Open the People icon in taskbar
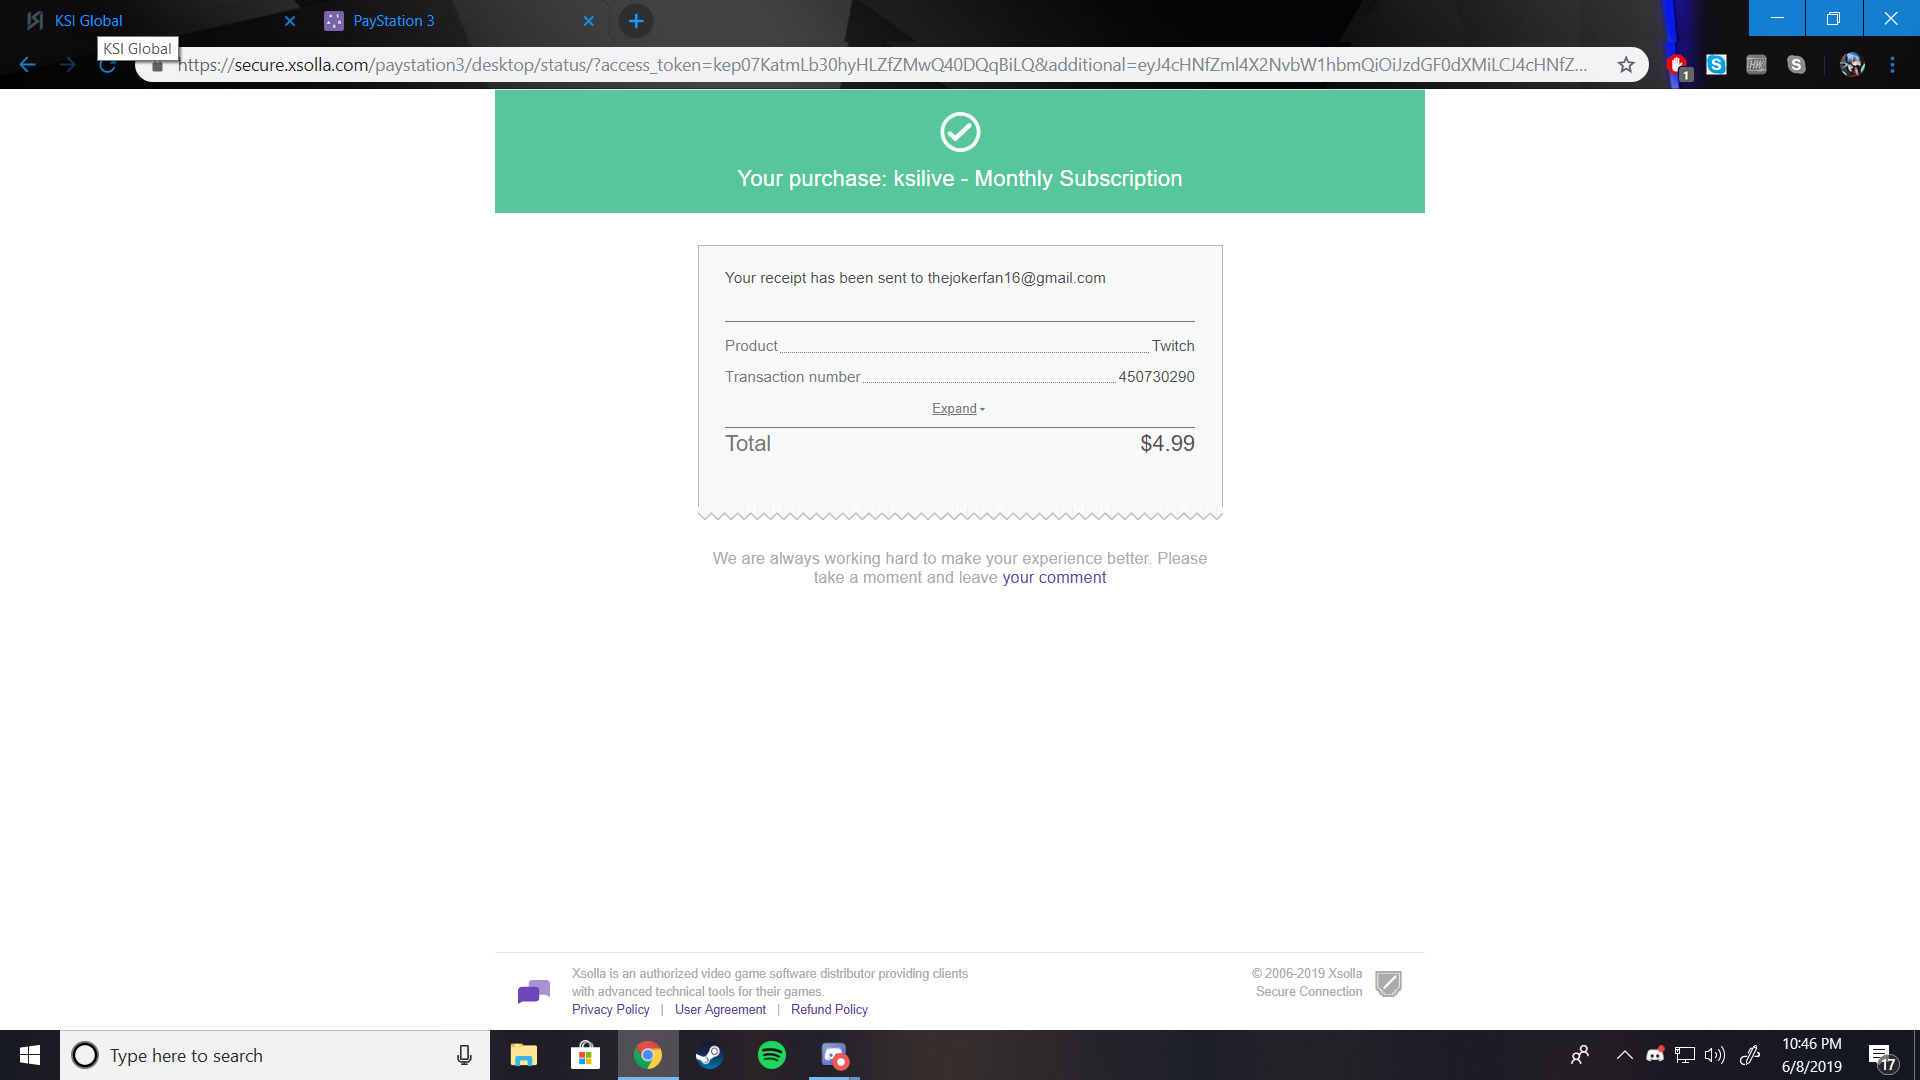The width and height of the screenshot is (1920, 1080). 1580,1055
